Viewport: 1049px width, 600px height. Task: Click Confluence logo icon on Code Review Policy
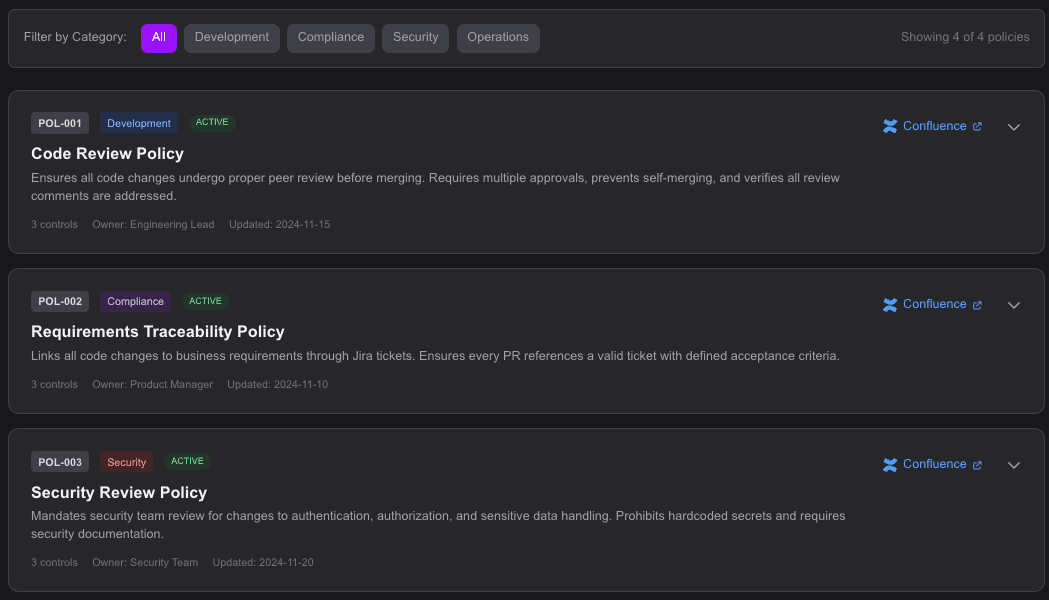coord(890,126)
